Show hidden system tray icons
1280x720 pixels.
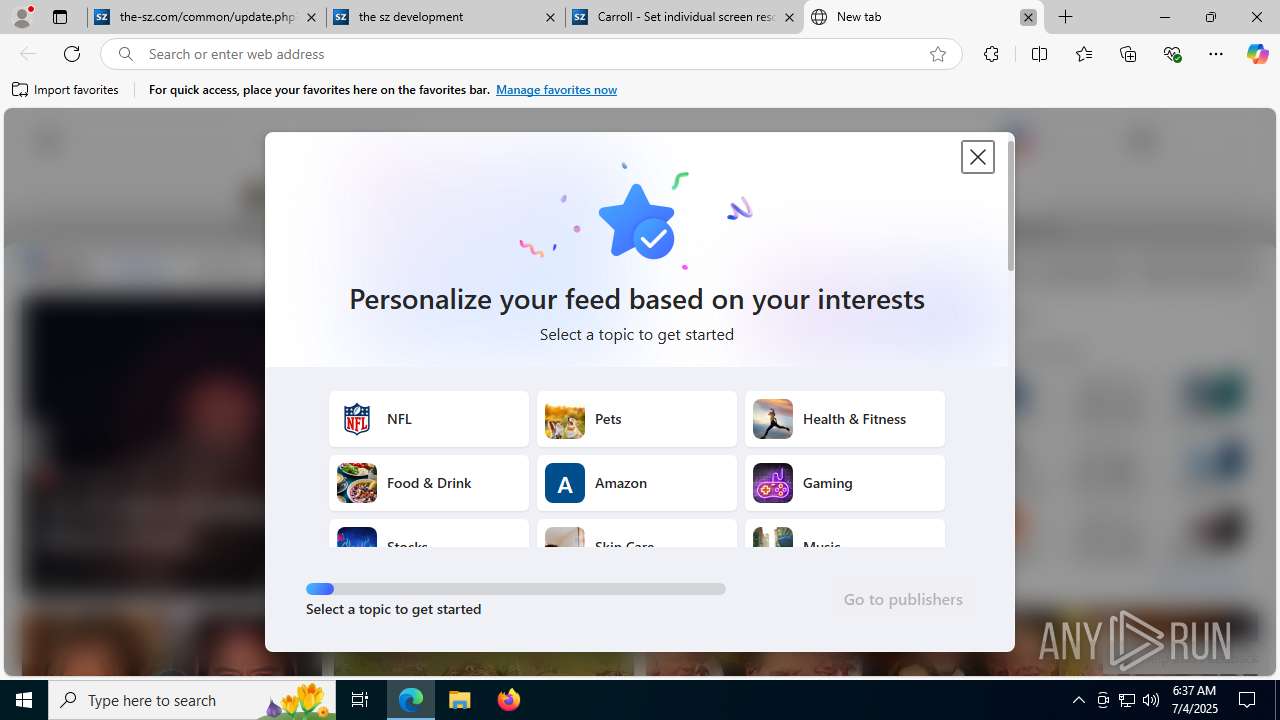pyautogui.click(x=1078, y=700)
